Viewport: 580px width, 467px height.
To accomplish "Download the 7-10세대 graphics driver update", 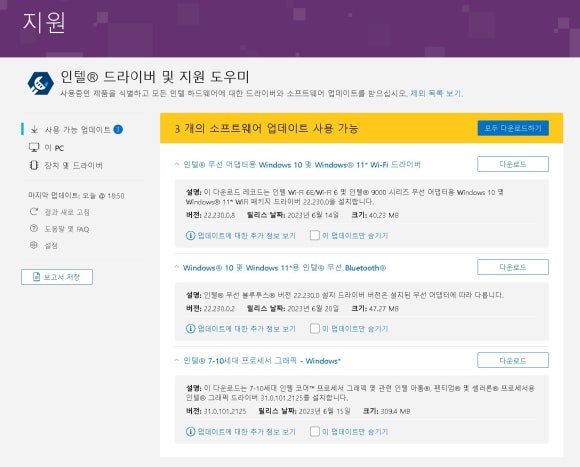I will tap(513, 360).
